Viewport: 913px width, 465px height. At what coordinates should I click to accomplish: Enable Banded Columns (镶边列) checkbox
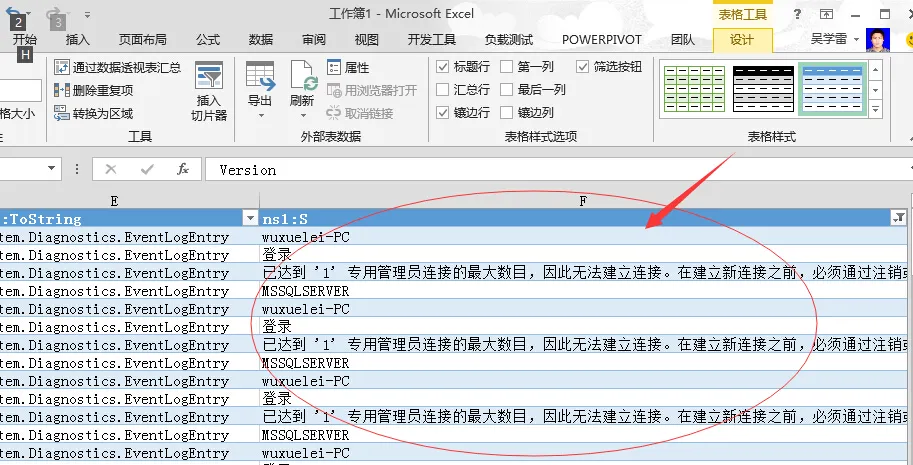pyautogui.click(x=507, y=112)
